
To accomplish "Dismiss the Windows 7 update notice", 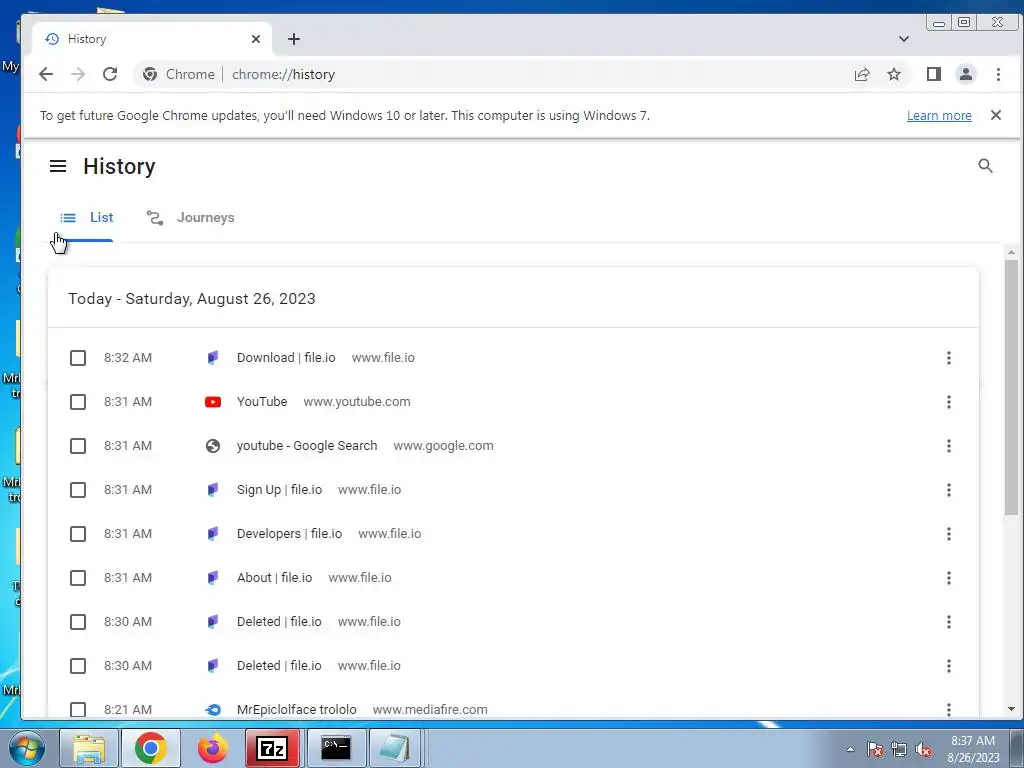I will coord(996,115).
